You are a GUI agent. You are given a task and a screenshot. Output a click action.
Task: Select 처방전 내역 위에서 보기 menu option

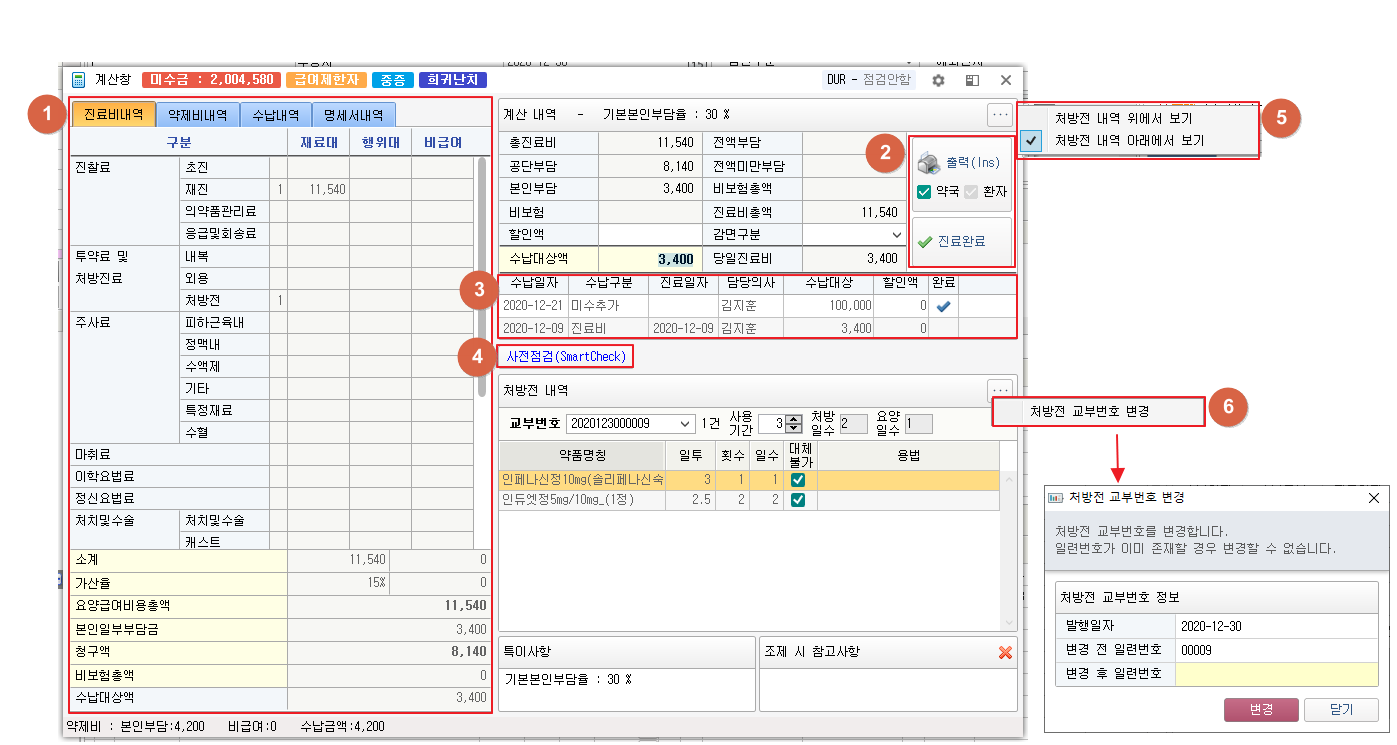1129,118
